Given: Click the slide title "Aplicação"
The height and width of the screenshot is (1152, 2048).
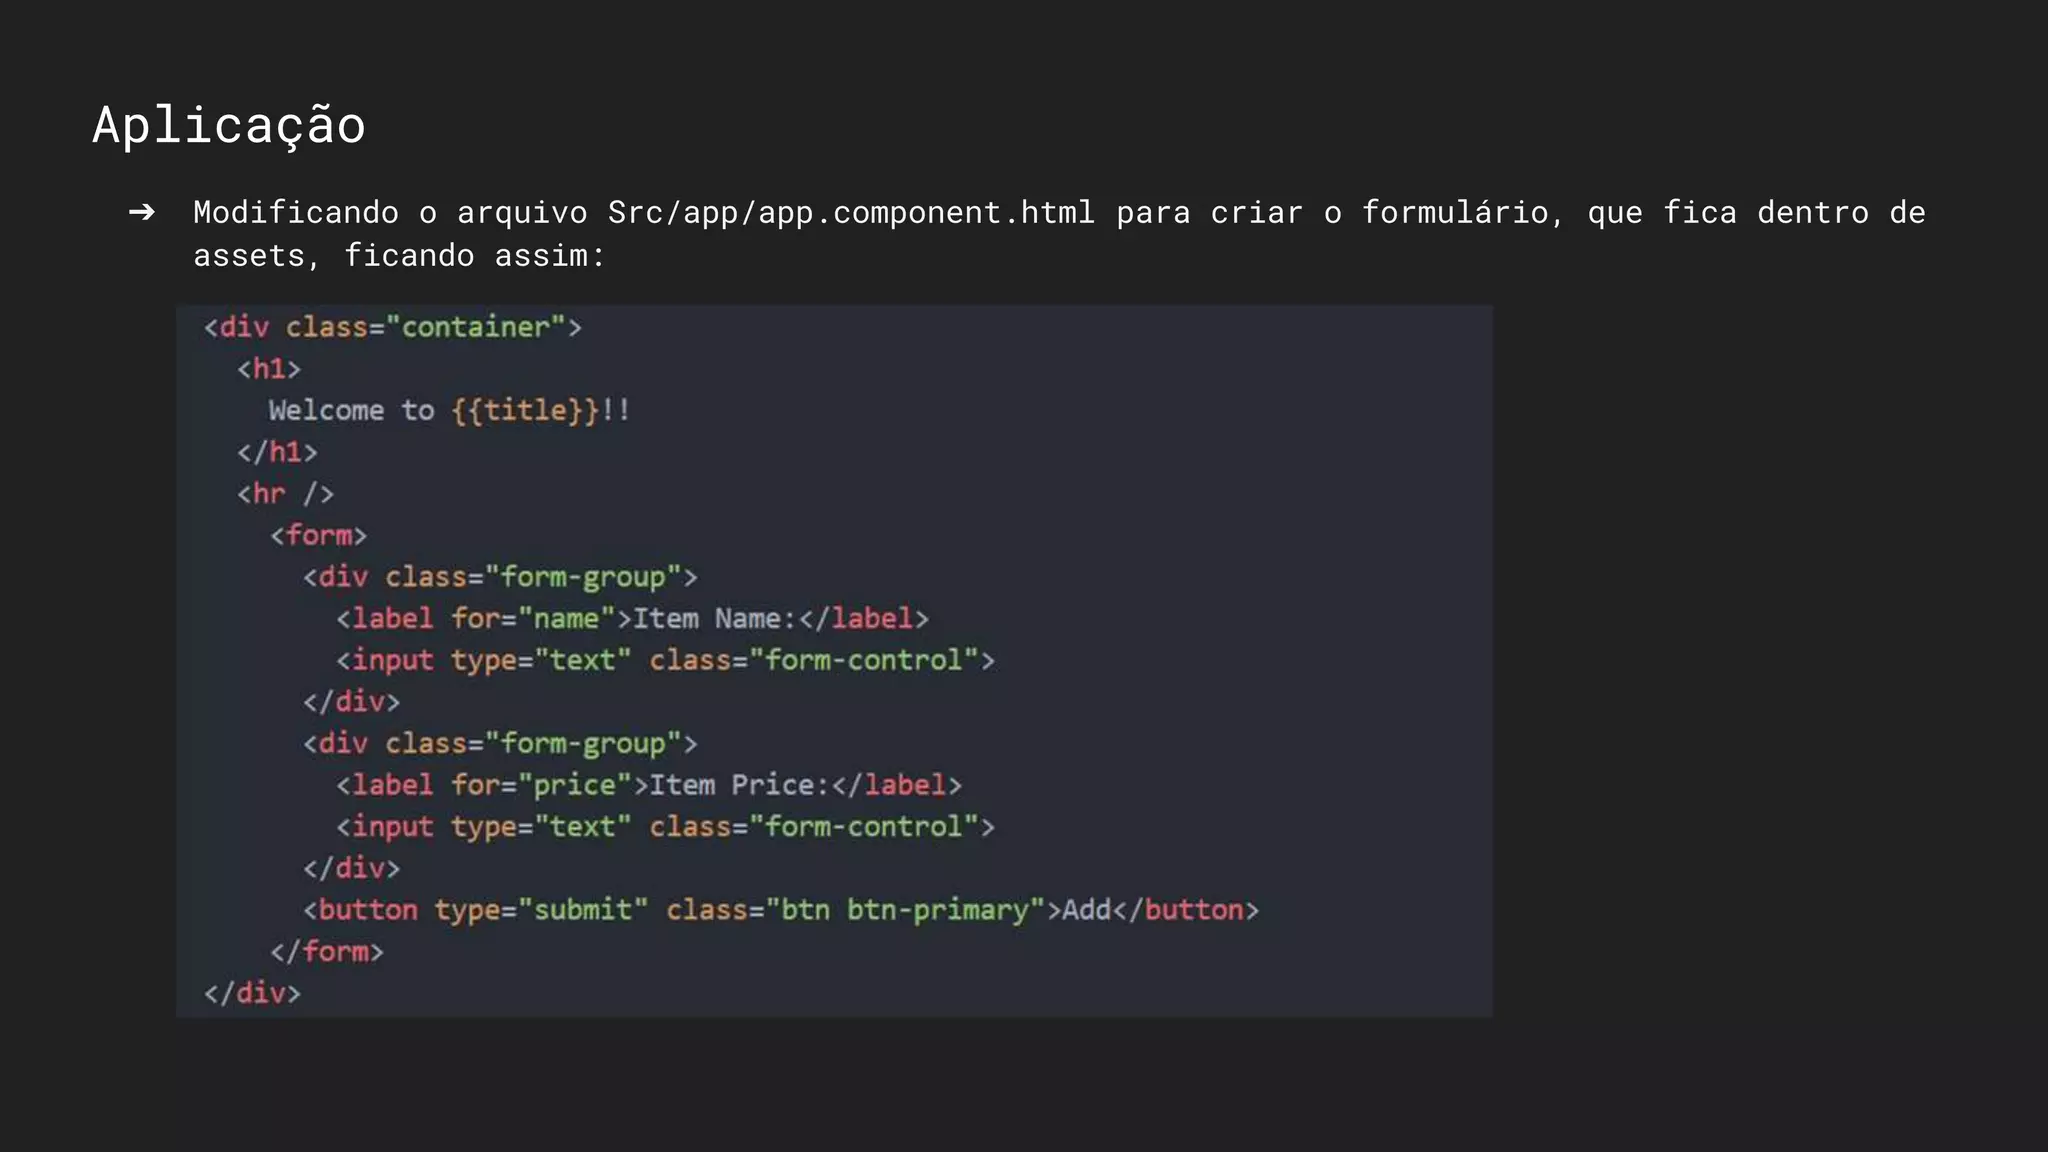Looking at the screenshot, I should 229,126.
